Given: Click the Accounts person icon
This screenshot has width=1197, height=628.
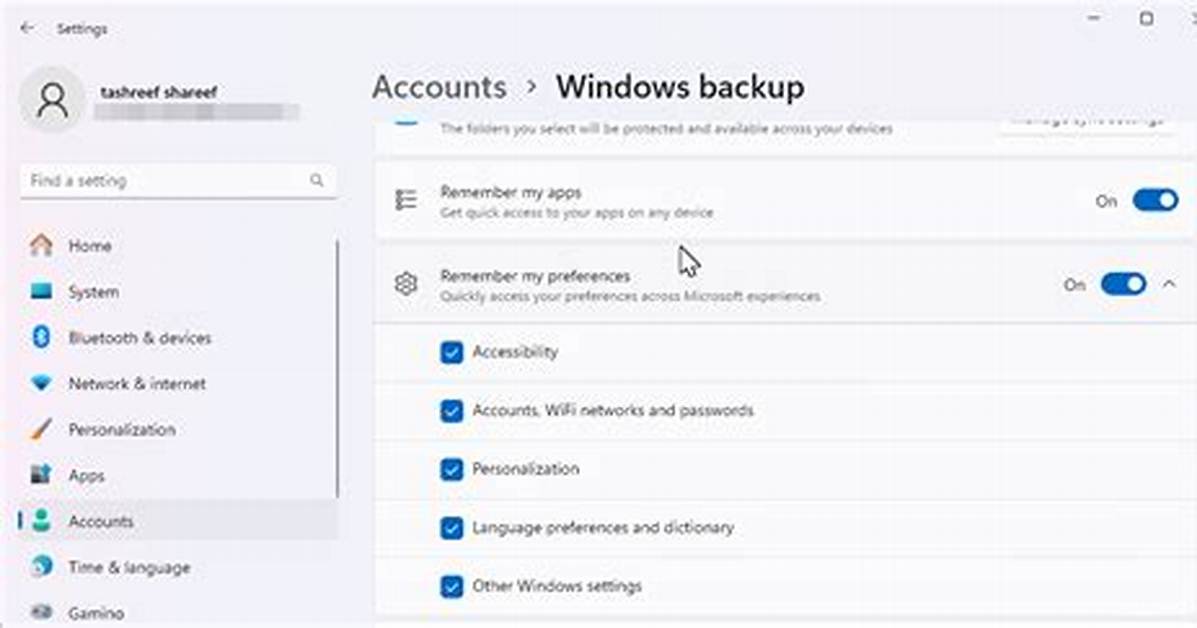Looking at the screenshot, I should coord(41,521).
